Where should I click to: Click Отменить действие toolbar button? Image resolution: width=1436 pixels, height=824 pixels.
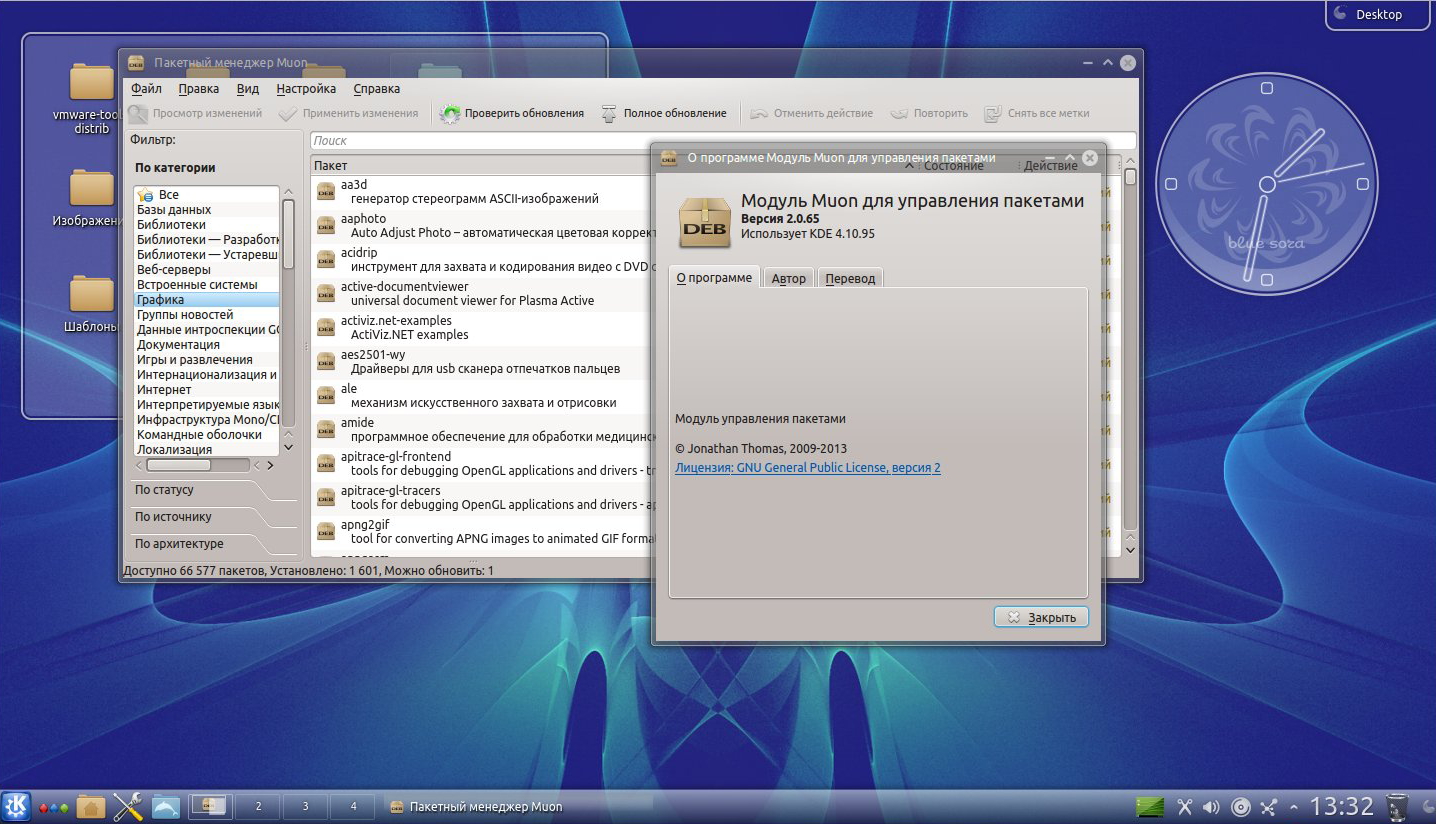pos(811,114)
